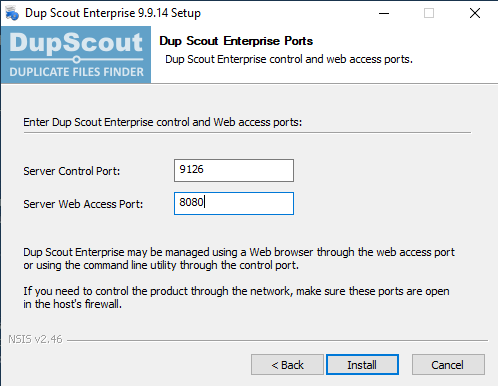Click the Dup Scout installer icon in title bar
The width and height of the screenshot is (498, 386).
click(x=12, y=13)
